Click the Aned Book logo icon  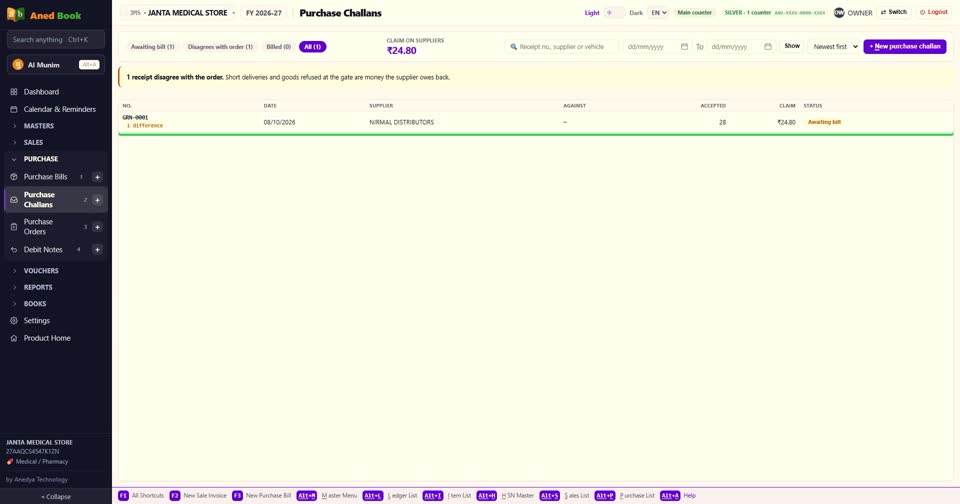(15, 14)
